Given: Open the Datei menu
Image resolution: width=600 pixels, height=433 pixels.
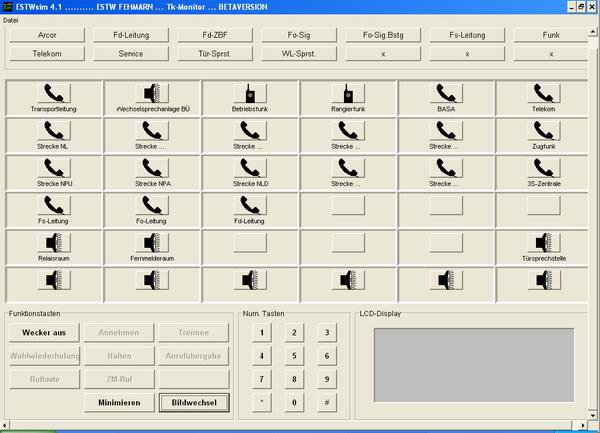Looking at the screenshot, I should pyautogui.click(x=11, y=19).
